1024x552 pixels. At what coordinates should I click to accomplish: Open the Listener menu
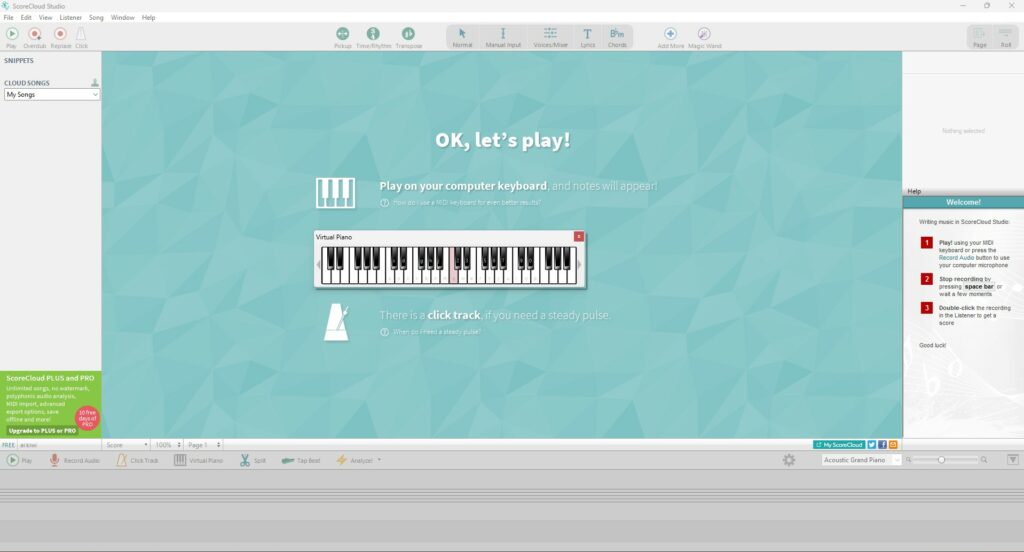[x=71, y=18]
